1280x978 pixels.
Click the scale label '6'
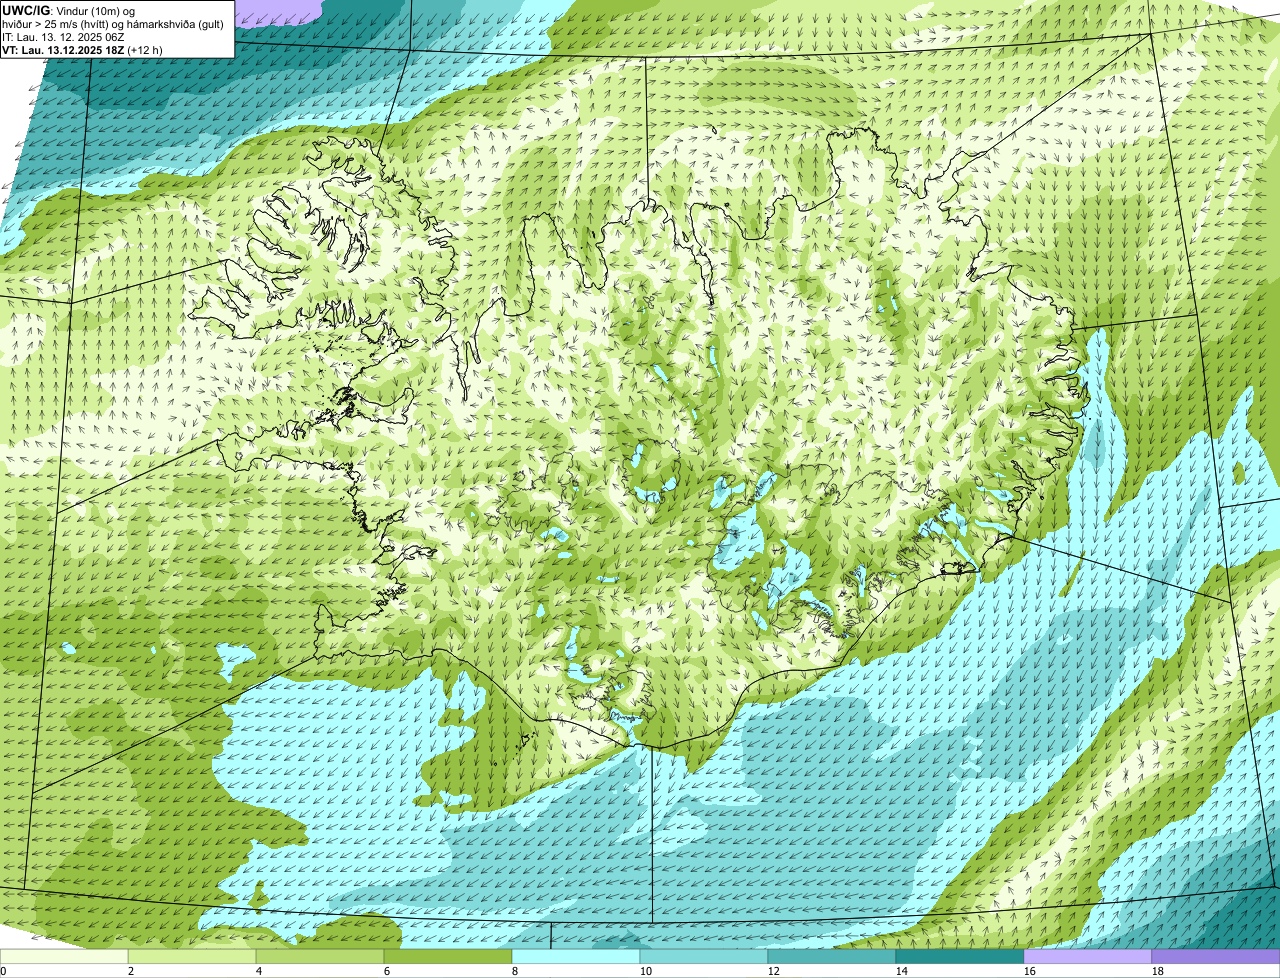pos(386,971)
